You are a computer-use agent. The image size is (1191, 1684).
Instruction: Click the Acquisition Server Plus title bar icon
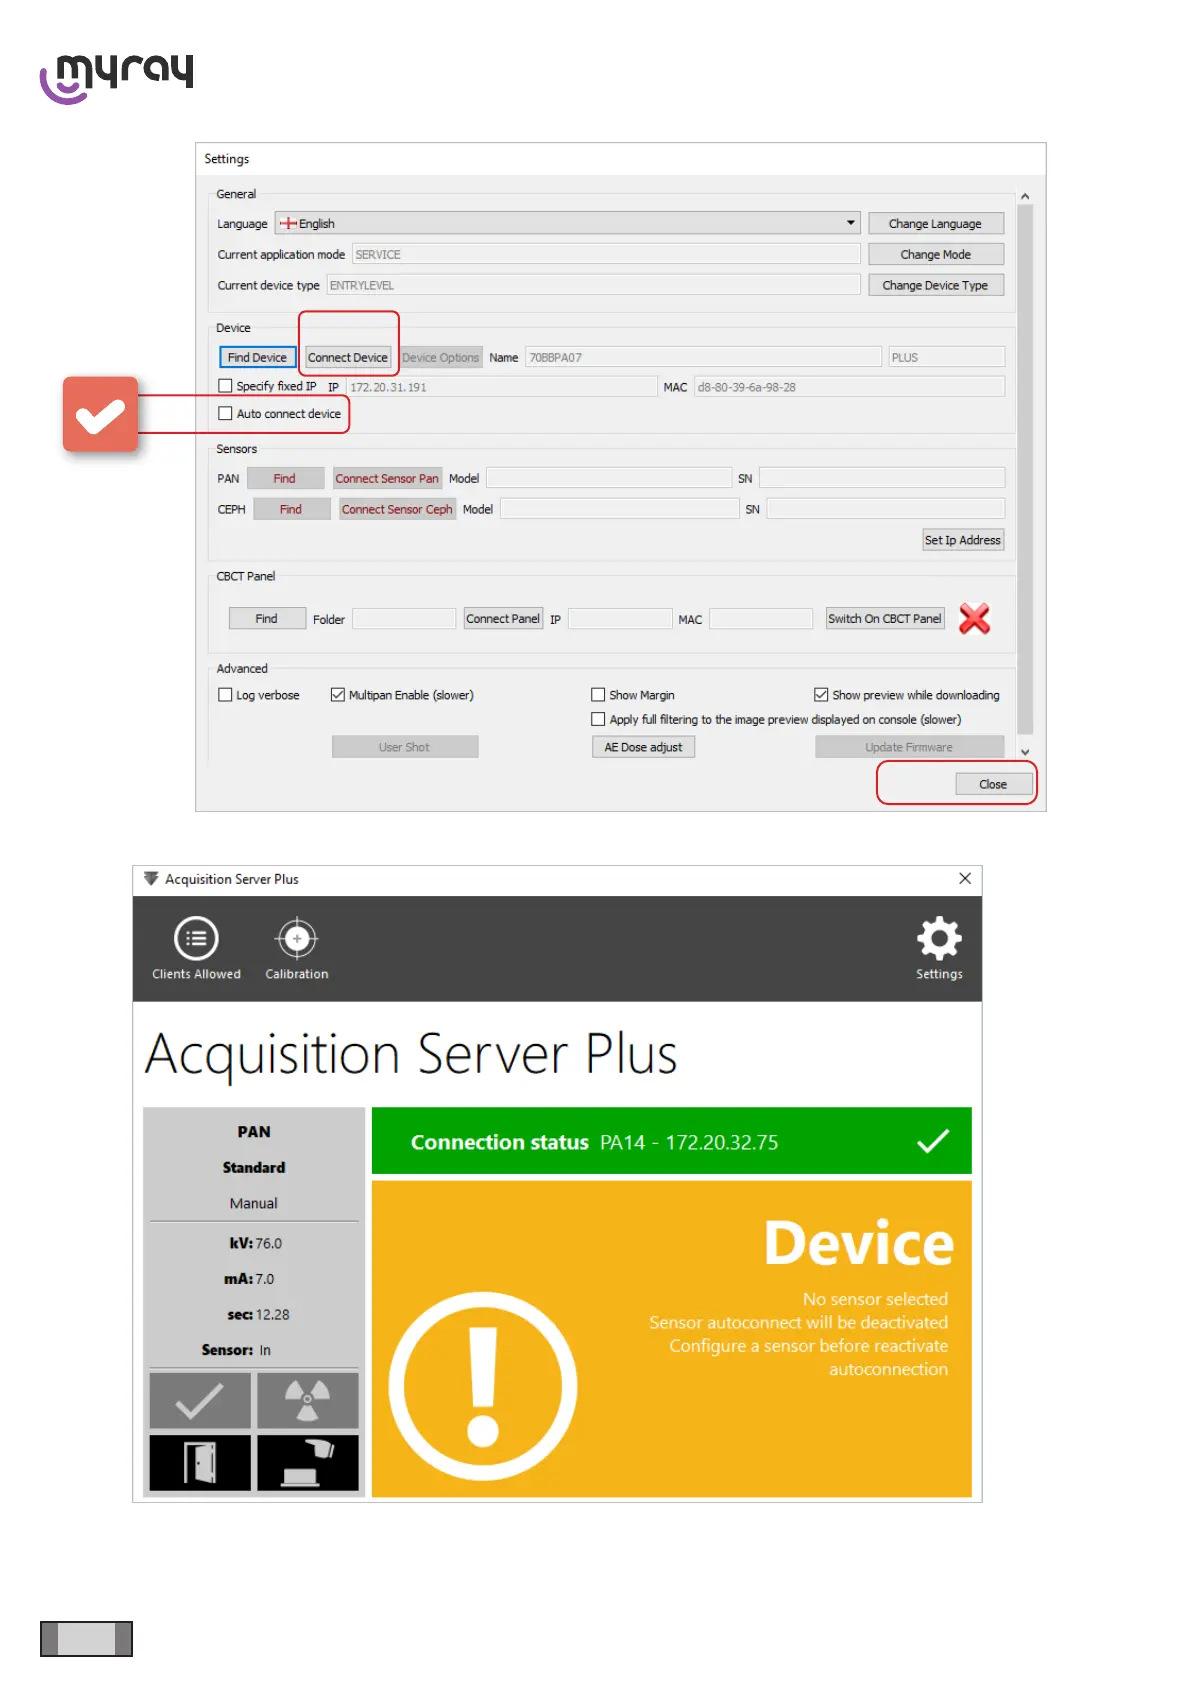coord(151,879)
